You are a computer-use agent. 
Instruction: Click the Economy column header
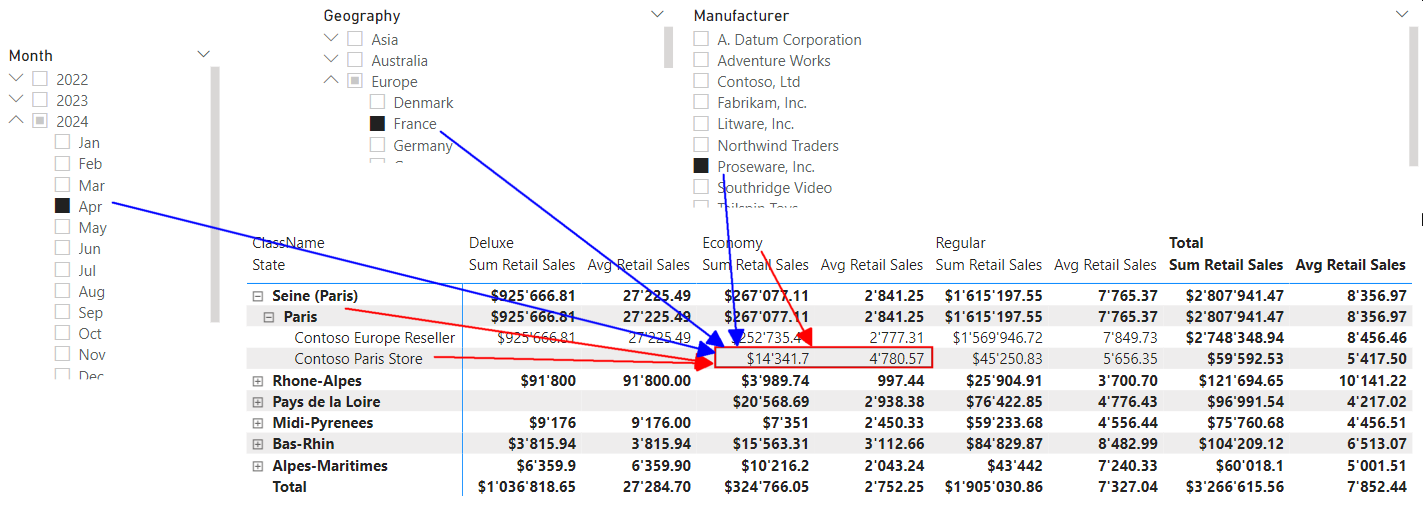(x=732, y=243)
